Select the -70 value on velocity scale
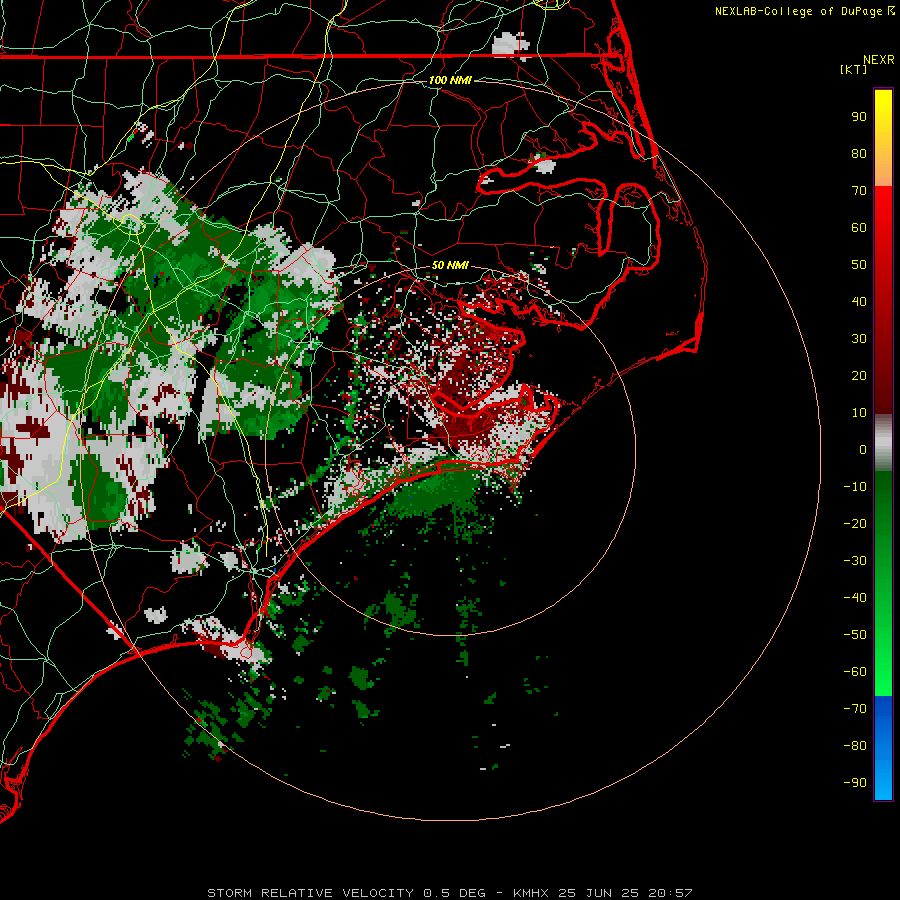 855,709
